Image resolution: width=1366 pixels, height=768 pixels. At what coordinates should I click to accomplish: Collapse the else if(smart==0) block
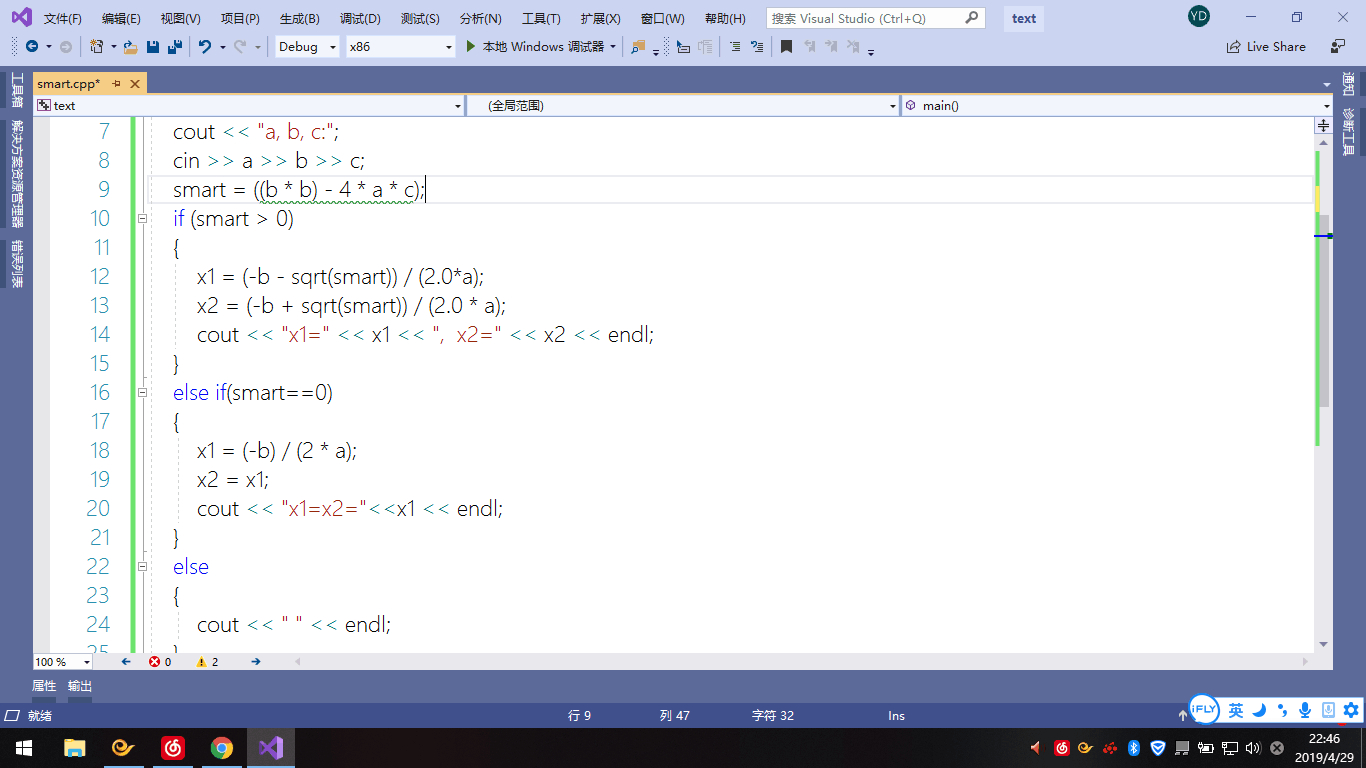coord(142,392)
